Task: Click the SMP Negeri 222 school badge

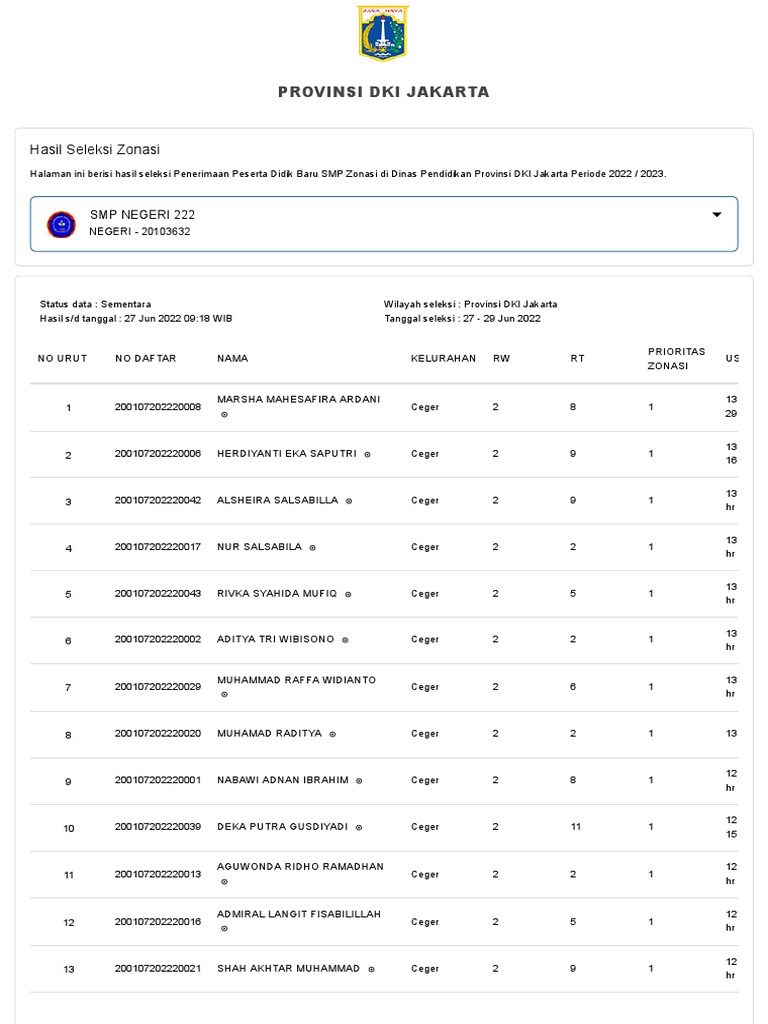Action: [61, 224]
